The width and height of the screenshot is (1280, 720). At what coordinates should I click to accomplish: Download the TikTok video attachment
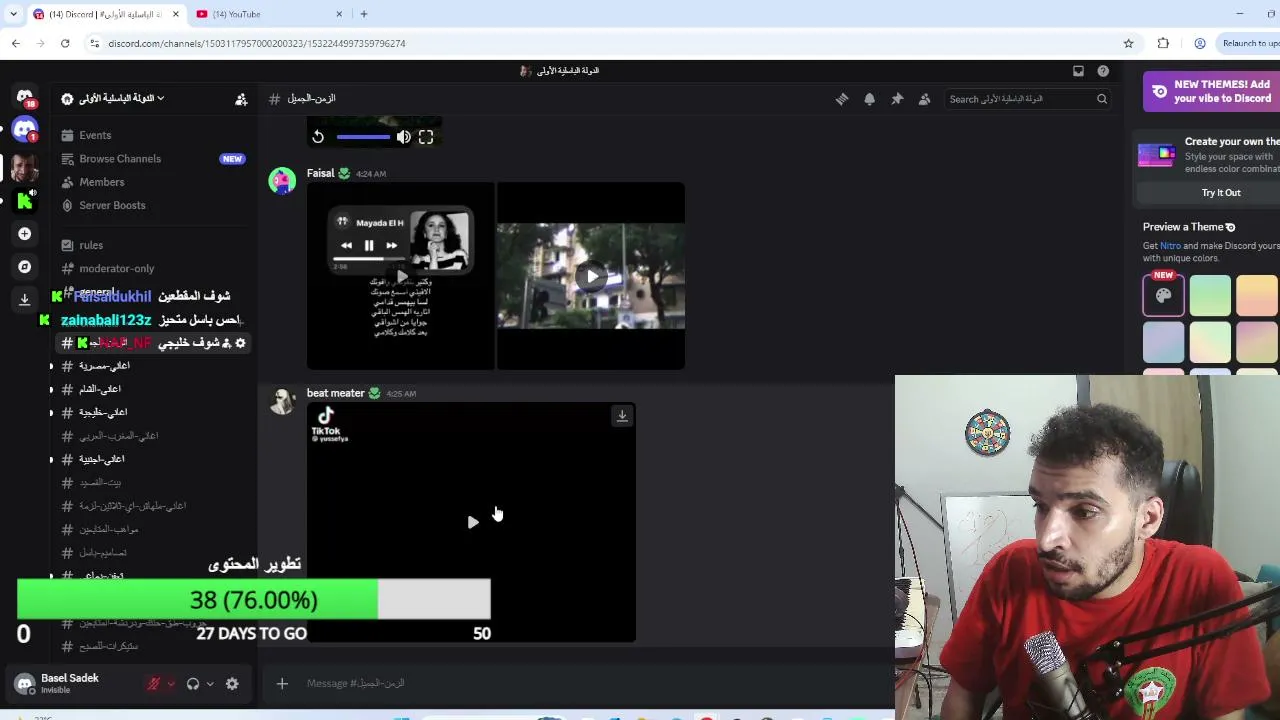click(622, 416)
